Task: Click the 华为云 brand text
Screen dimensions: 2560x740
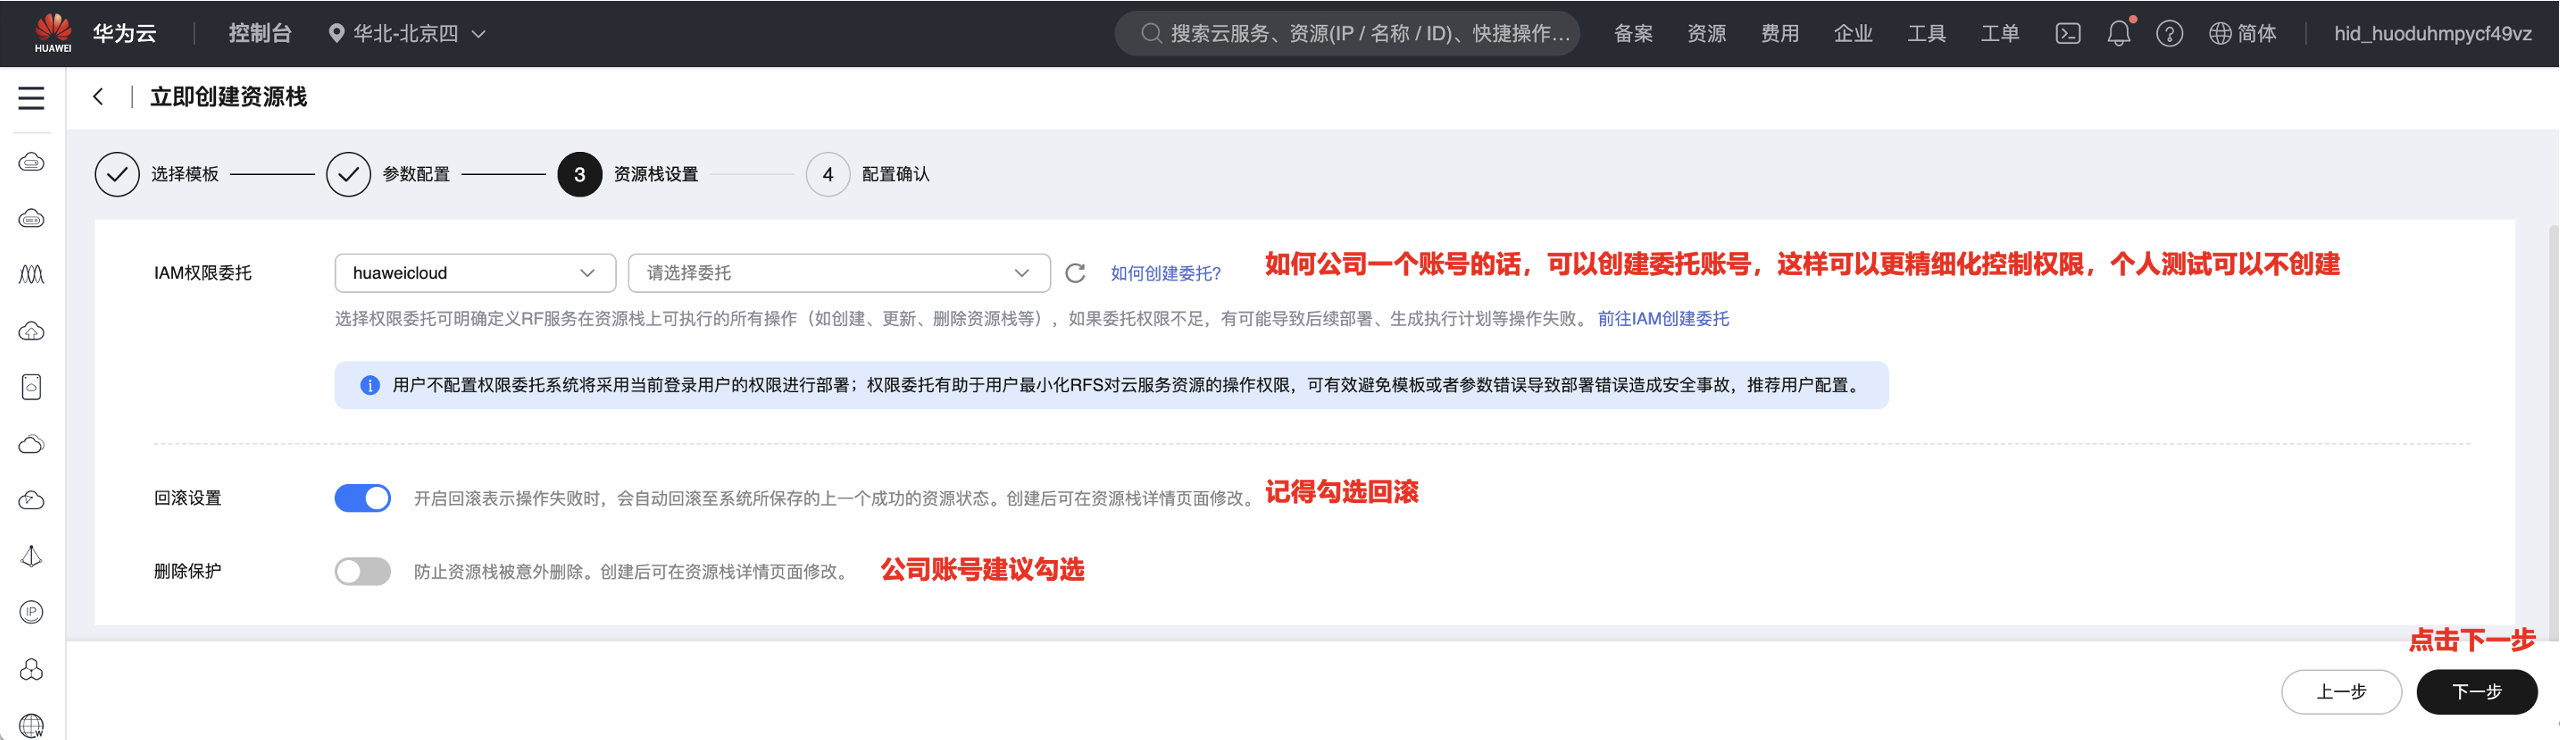Action: pyautogui.click(x=125, y=34)
